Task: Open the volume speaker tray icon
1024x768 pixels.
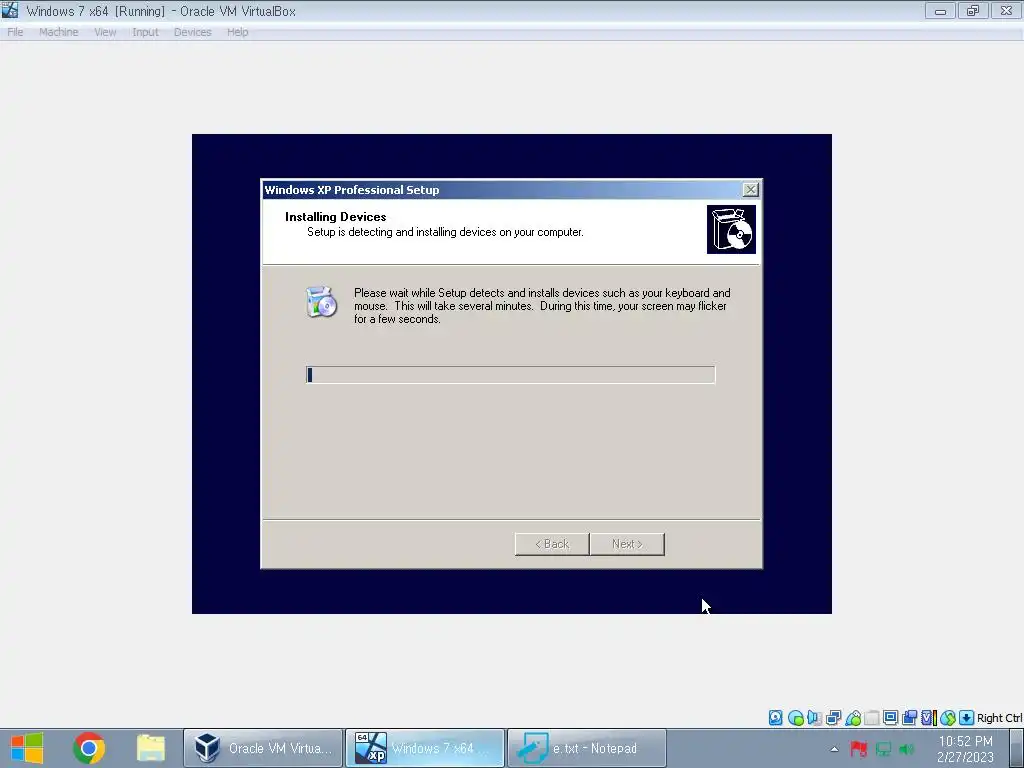Action: click(x=906, y=749)
